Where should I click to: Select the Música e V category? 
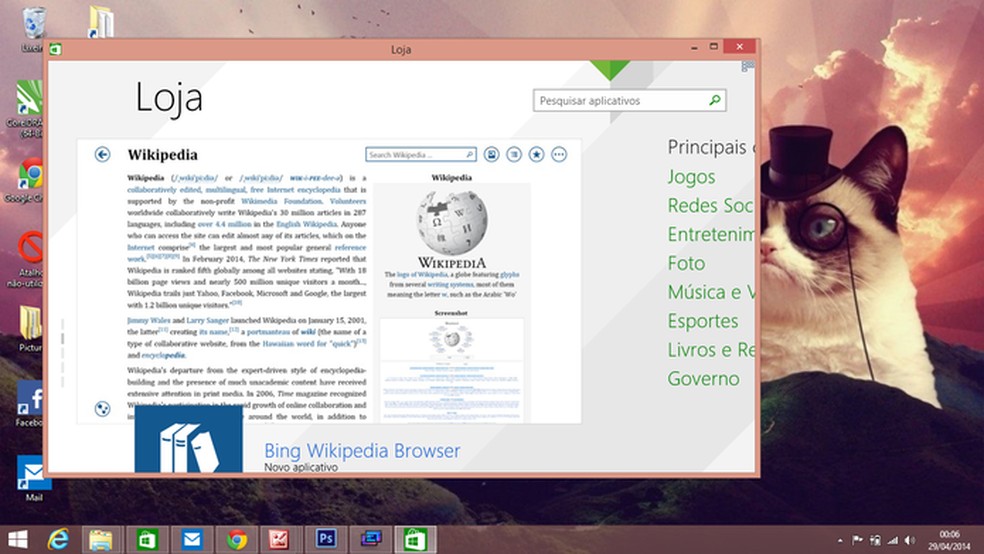[x=711, y=292]
